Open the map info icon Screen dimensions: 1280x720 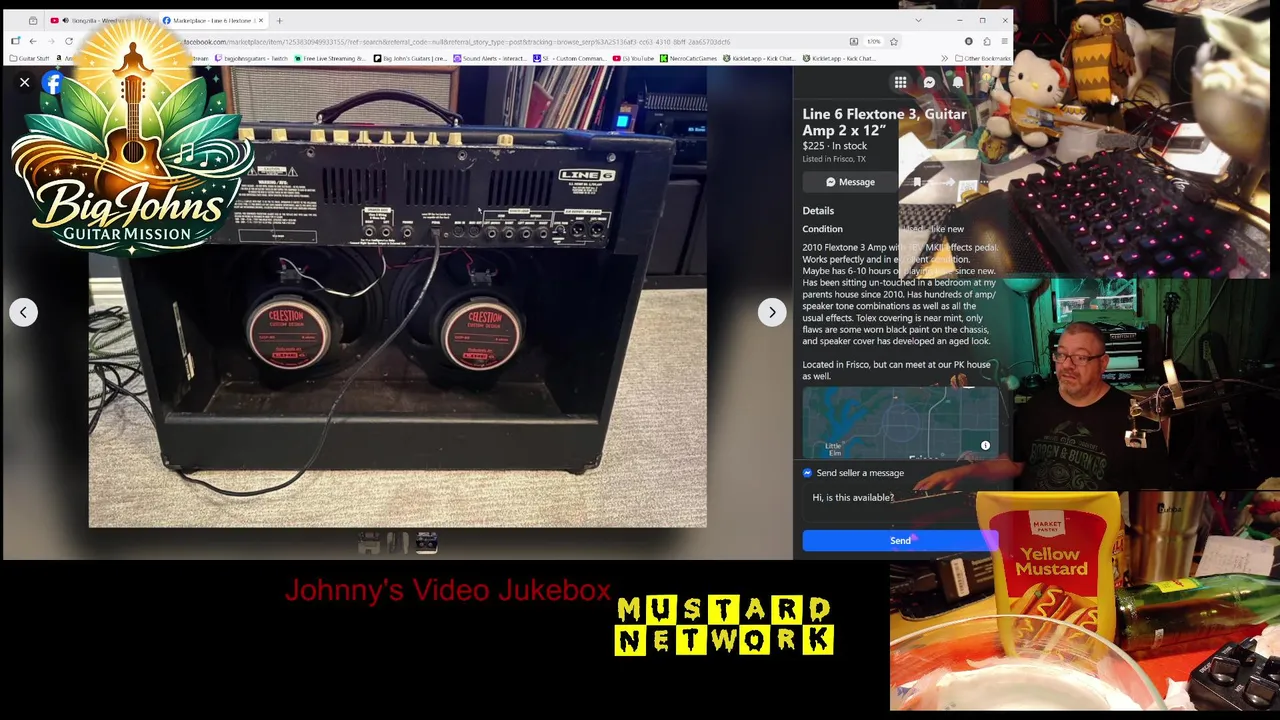(x=985, y=446)
